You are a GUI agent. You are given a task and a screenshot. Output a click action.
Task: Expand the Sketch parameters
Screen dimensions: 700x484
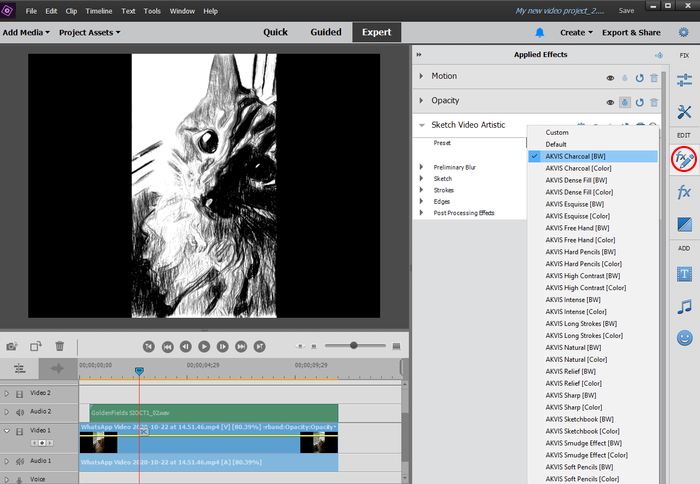pos(421,178)
